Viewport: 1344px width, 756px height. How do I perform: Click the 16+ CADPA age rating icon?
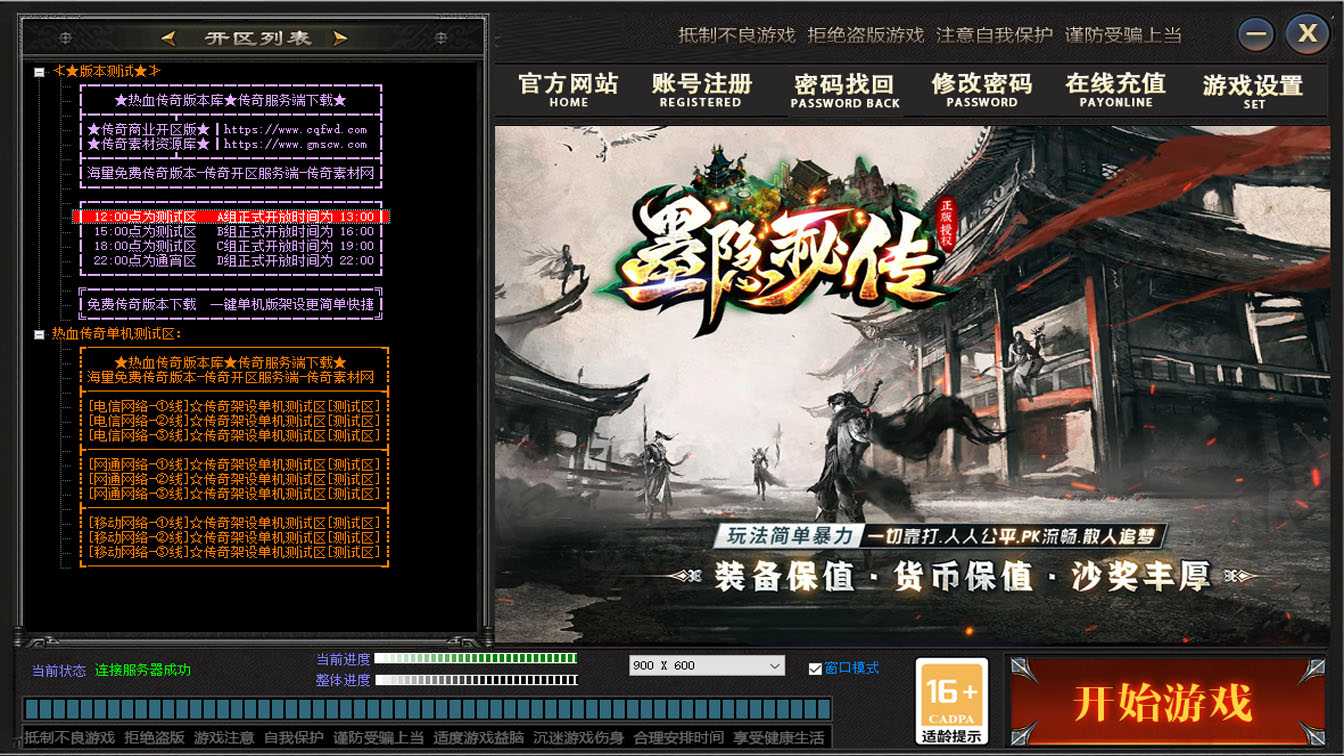(x=952, y=700)
